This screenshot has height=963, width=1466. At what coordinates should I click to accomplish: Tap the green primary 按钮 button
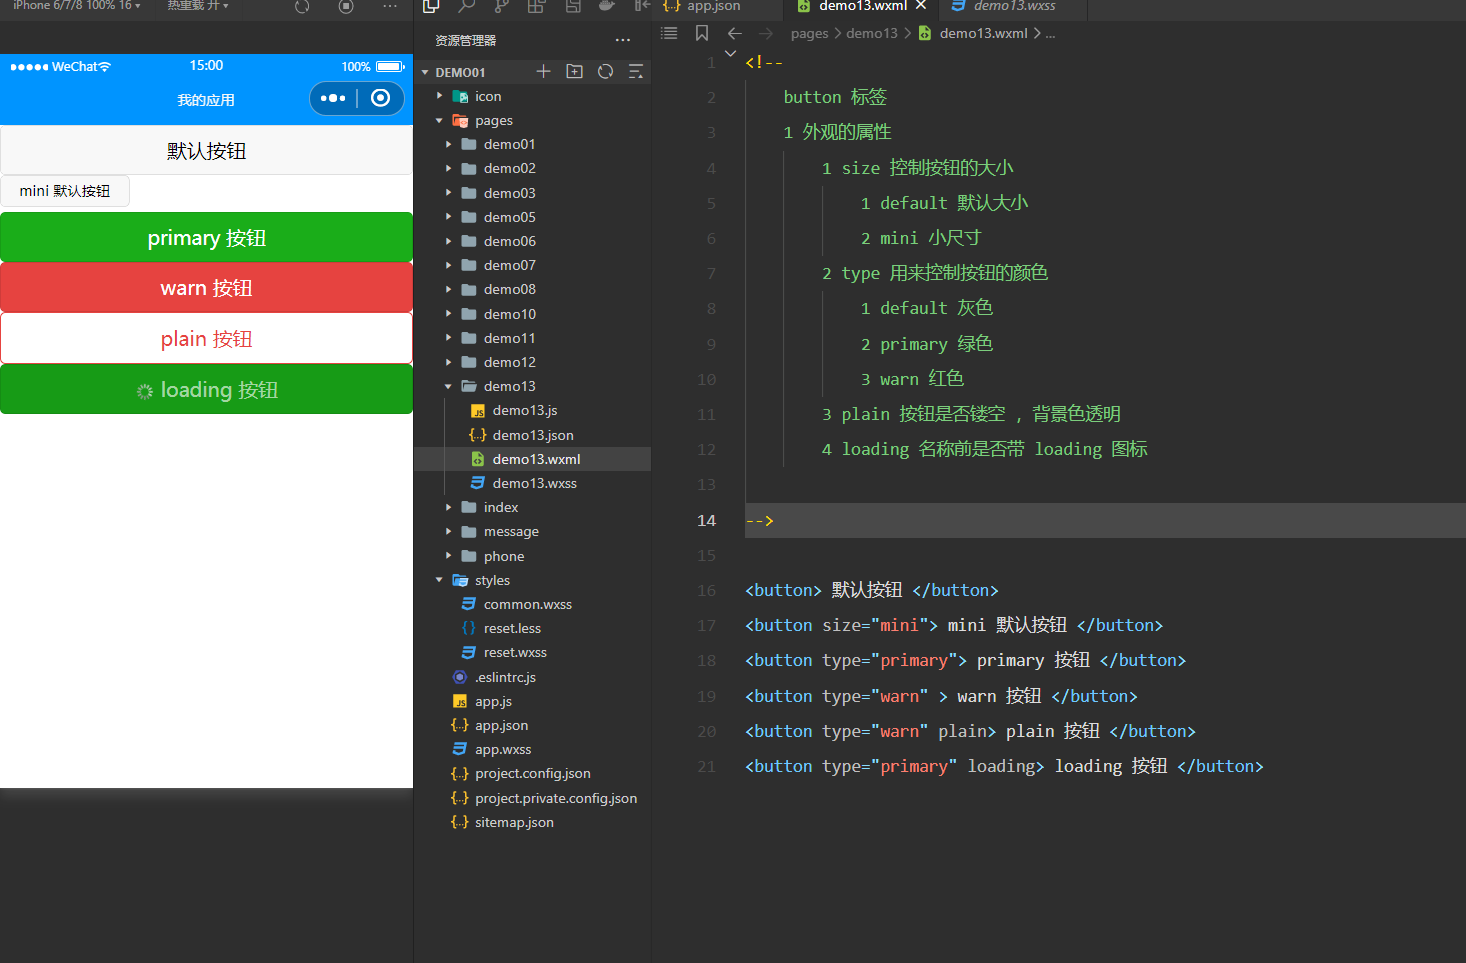click(206, 237)
